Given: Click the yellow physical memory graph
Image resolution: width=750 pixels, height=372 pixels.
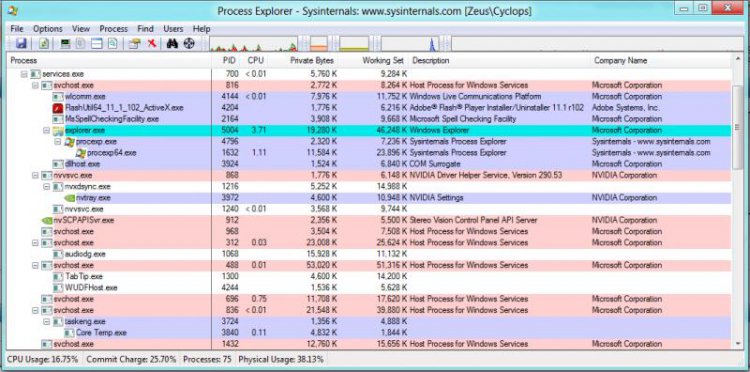Looking at the screenshot, I should 354,44.
